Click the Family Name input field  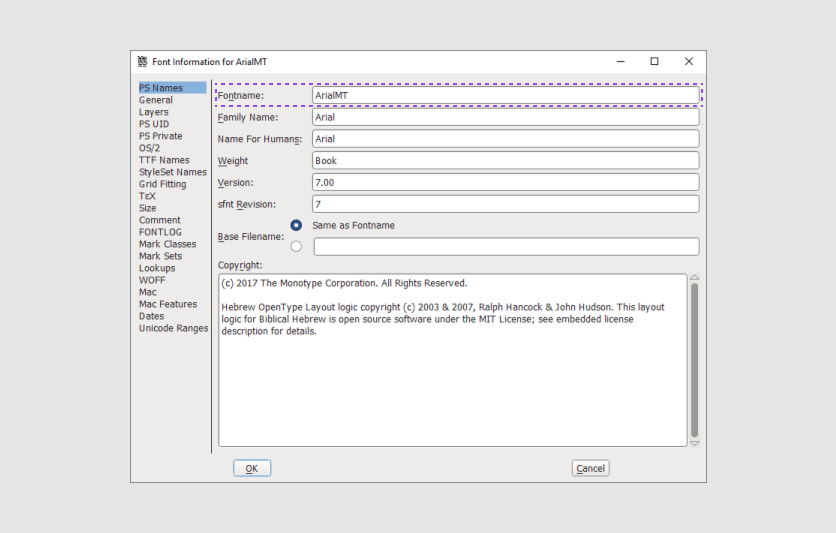[x=505, y=117]
